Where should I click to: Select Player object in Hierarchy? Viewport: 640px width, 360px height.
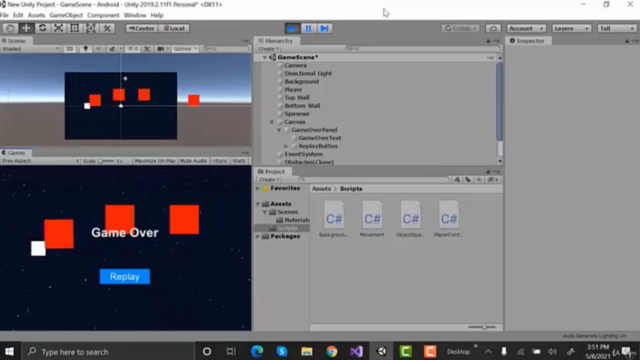coord(293,89)
